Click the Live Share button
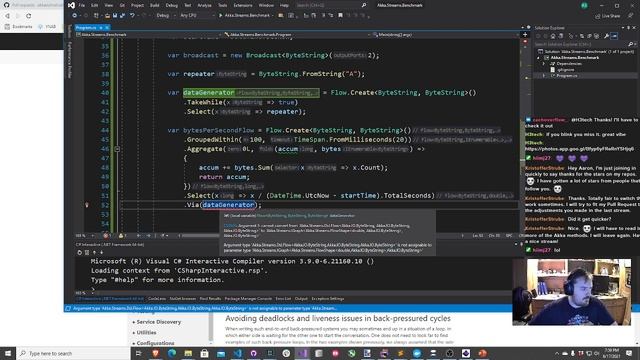 click(x=608, y=16)
